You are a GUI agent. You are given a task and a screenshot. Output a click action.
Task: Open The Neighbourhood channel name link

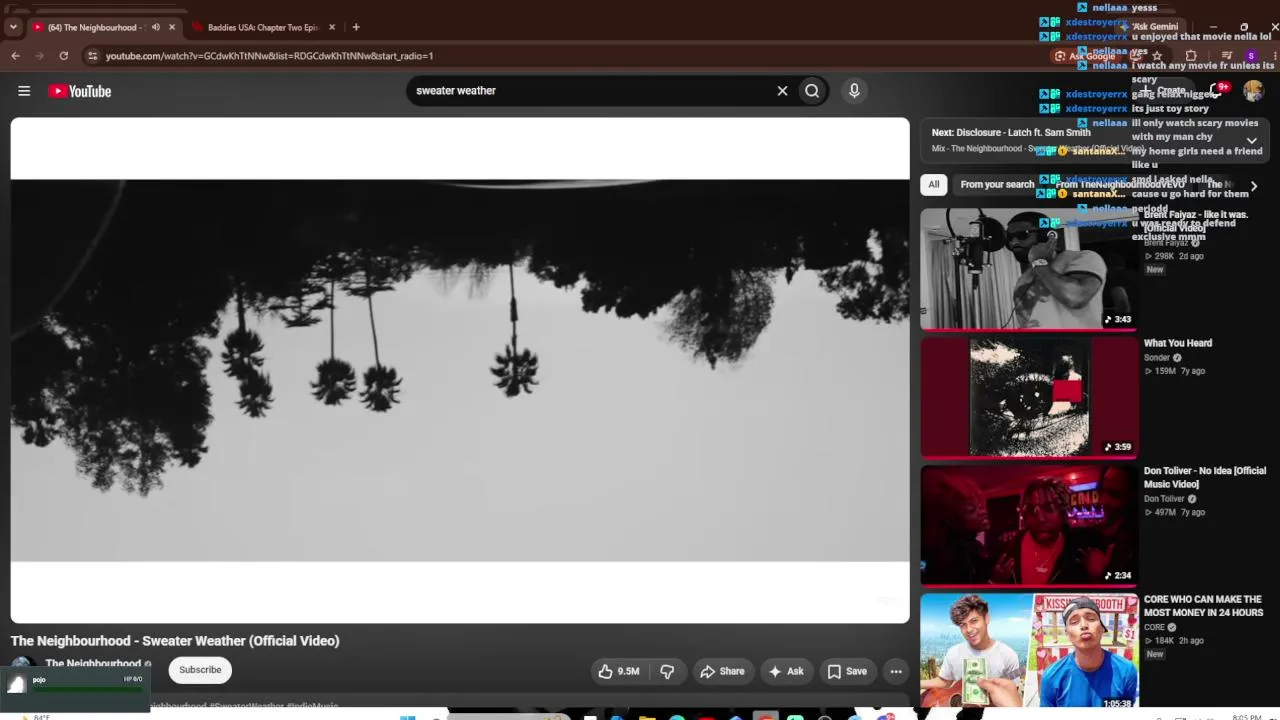pos(93,664)
